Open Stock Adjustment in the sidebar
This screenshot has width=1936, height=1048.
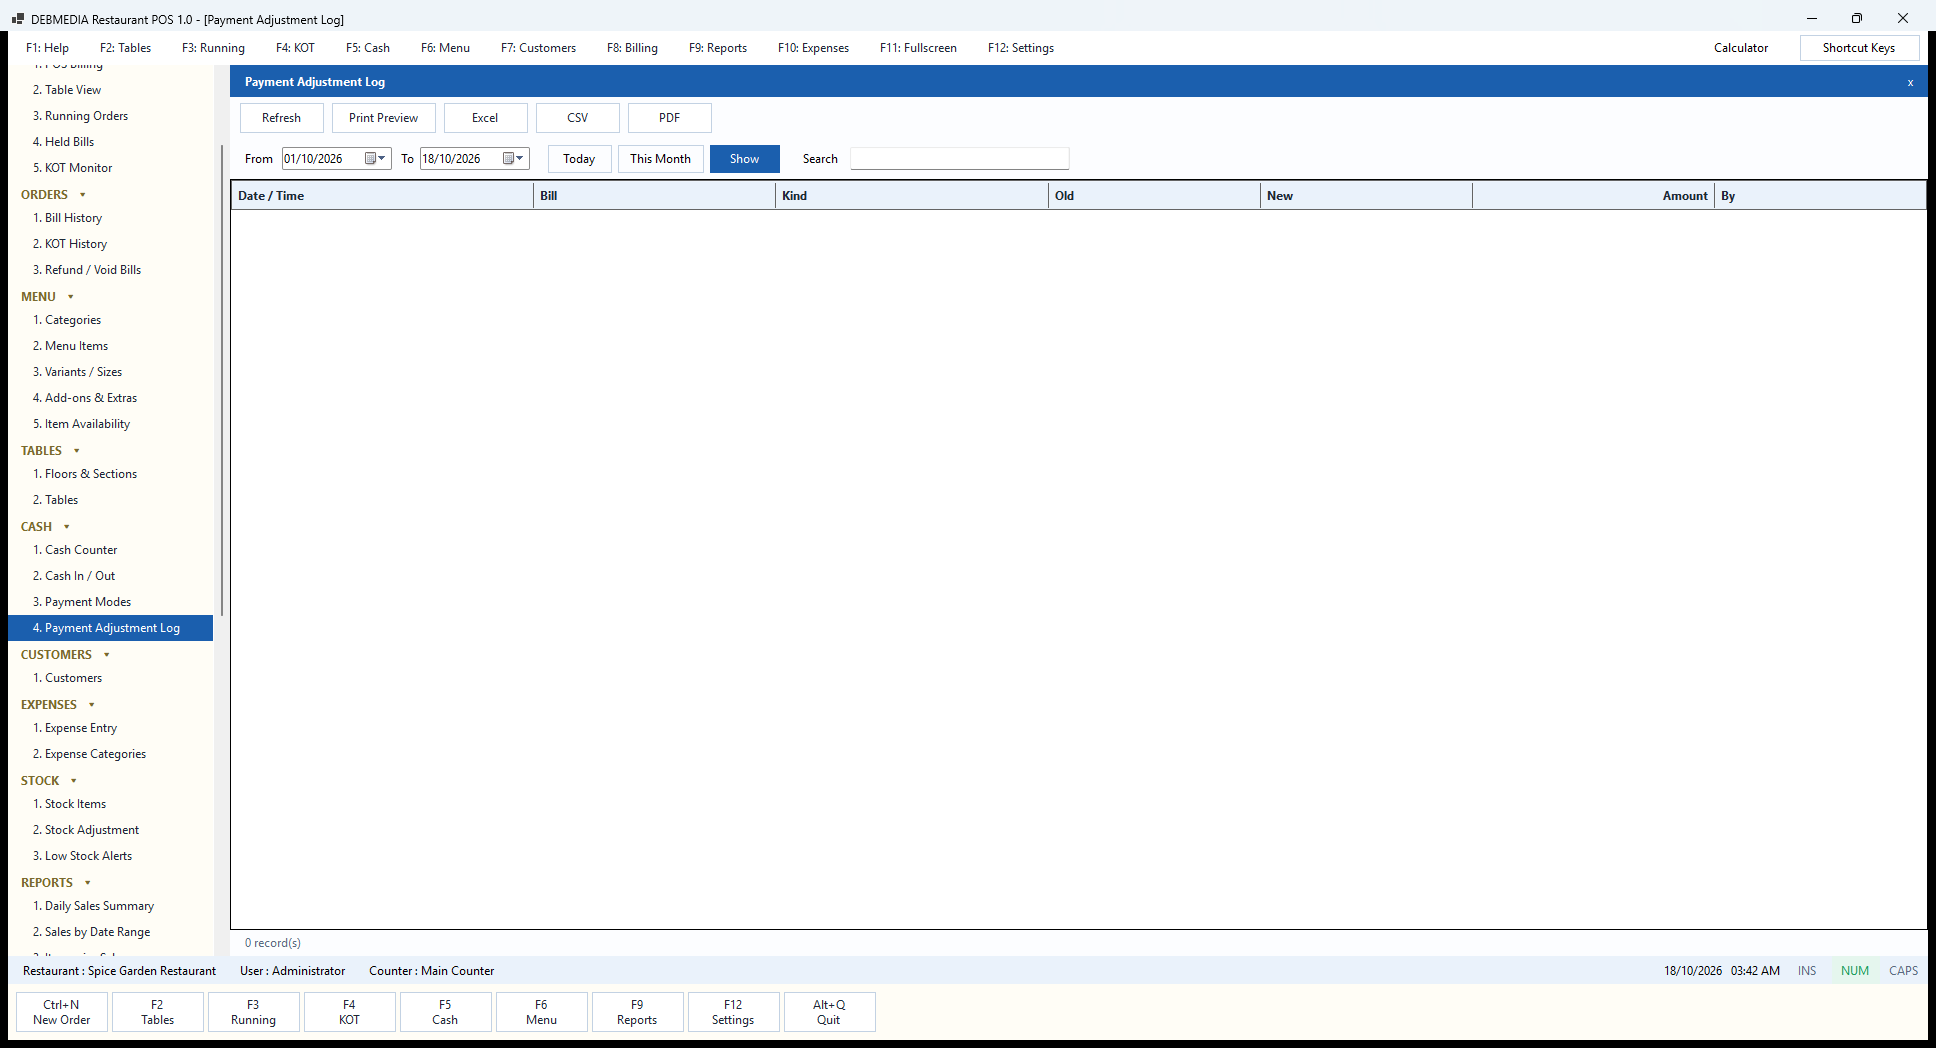[86, 830]
